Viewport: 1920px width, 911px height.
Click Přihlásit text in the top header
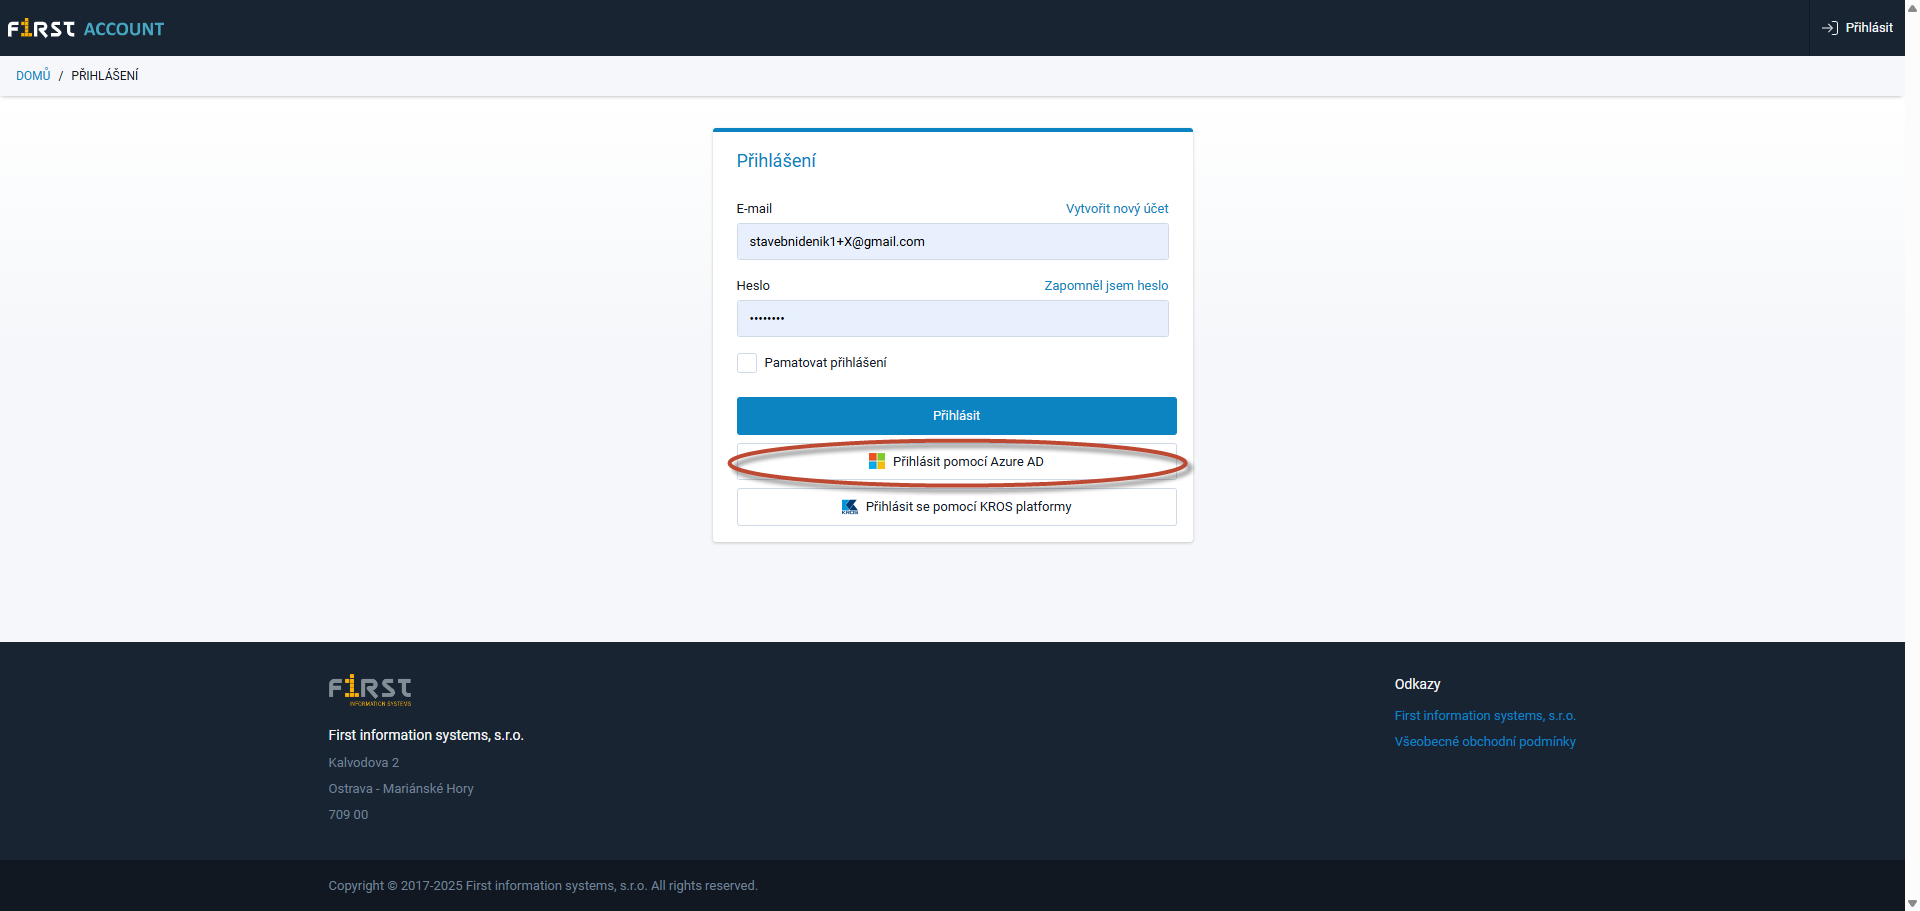(1868, 28)
